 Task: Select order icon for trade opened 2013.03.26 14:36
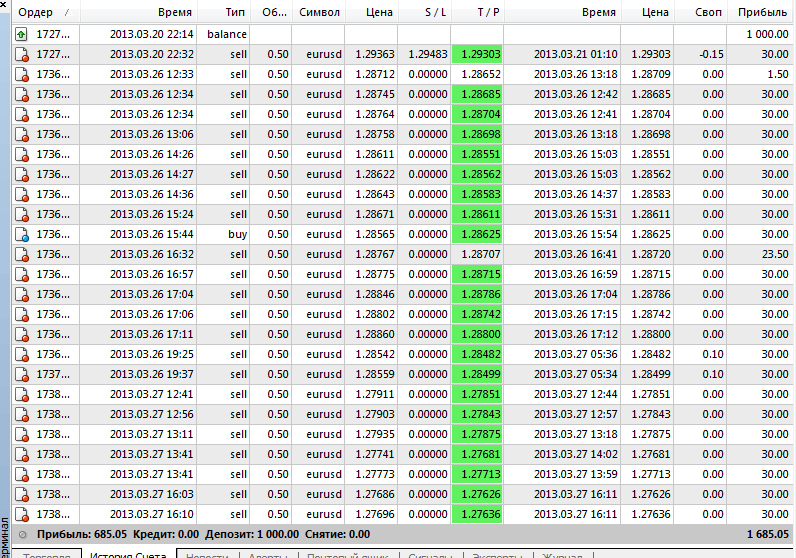coord(22,194)
